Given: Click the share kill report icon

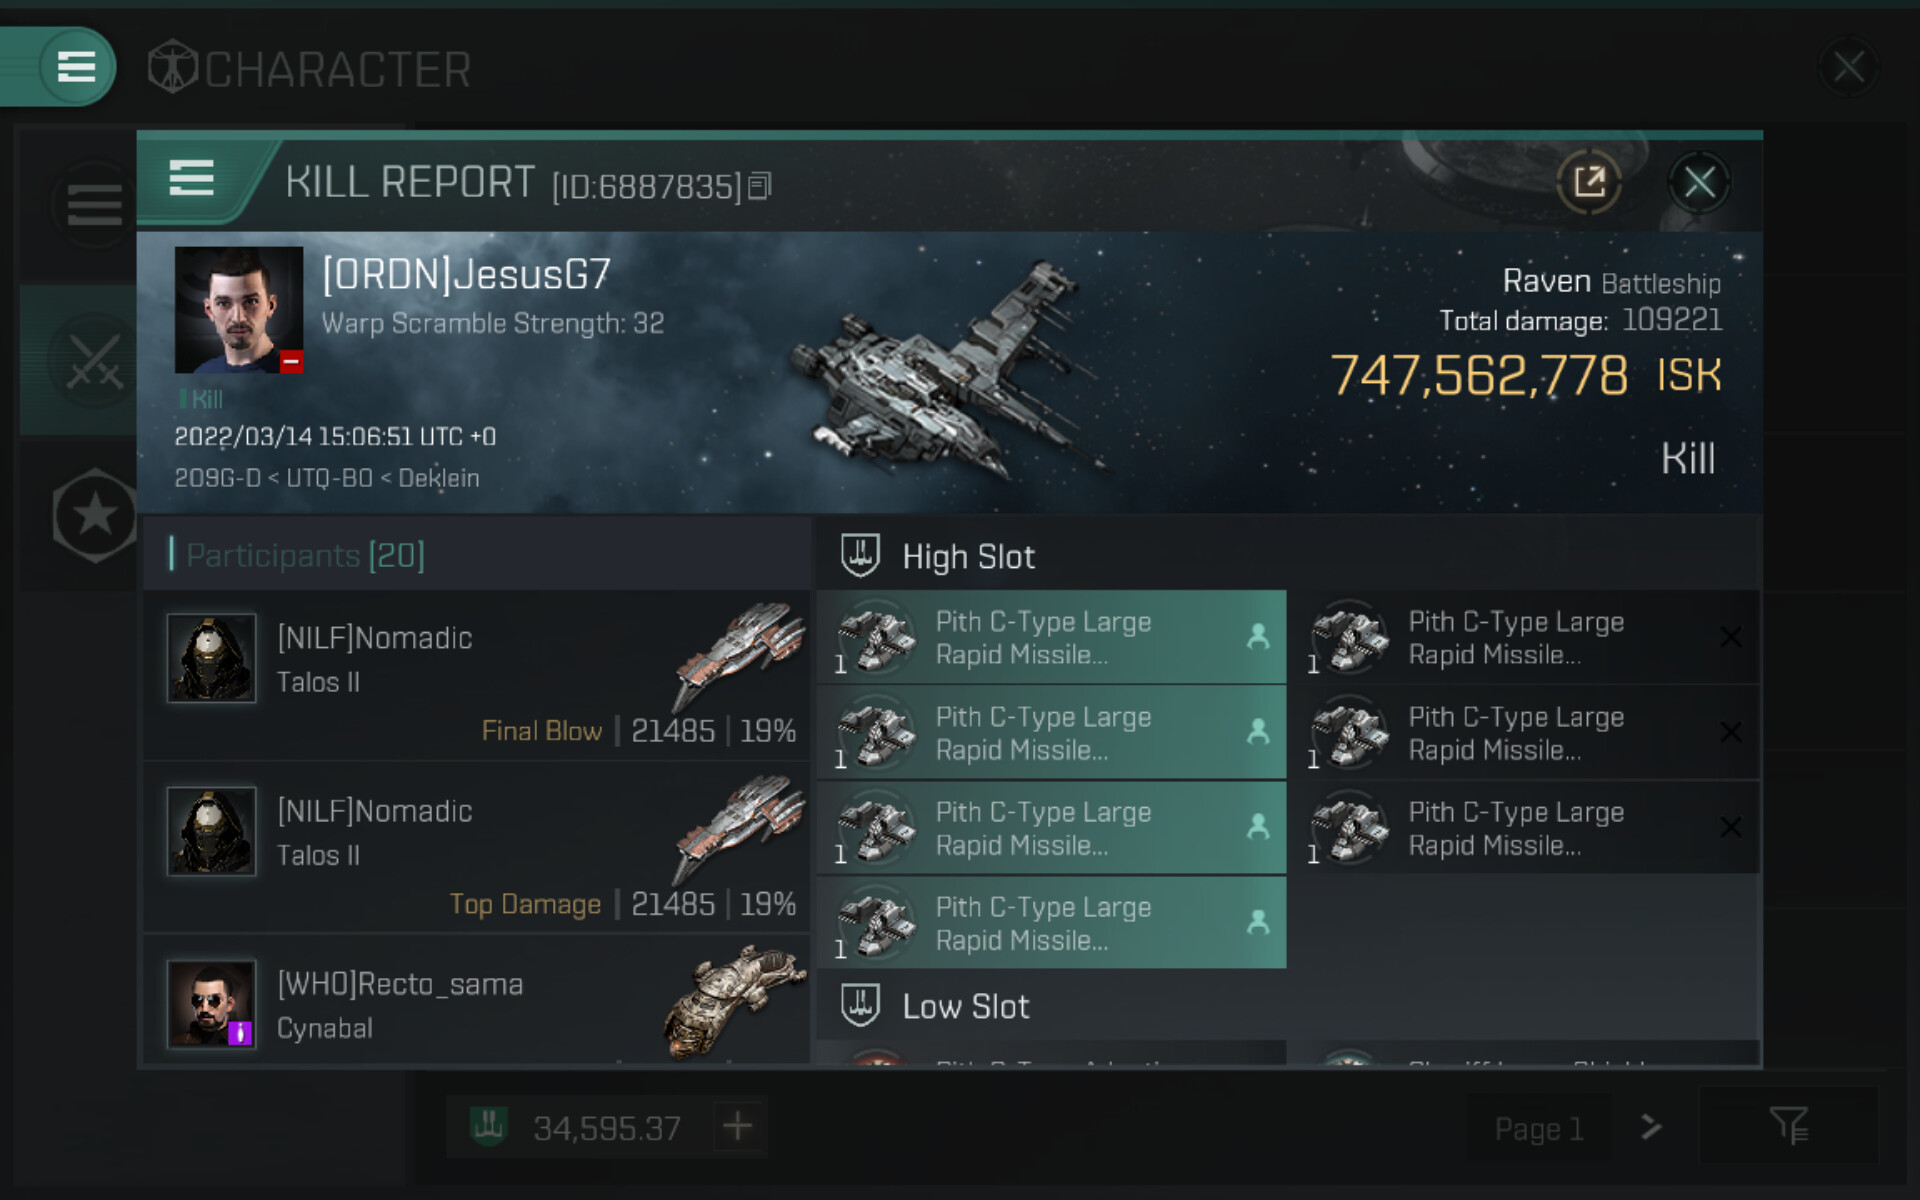Looking at the screenshot, I should (x=1589, y=182).
